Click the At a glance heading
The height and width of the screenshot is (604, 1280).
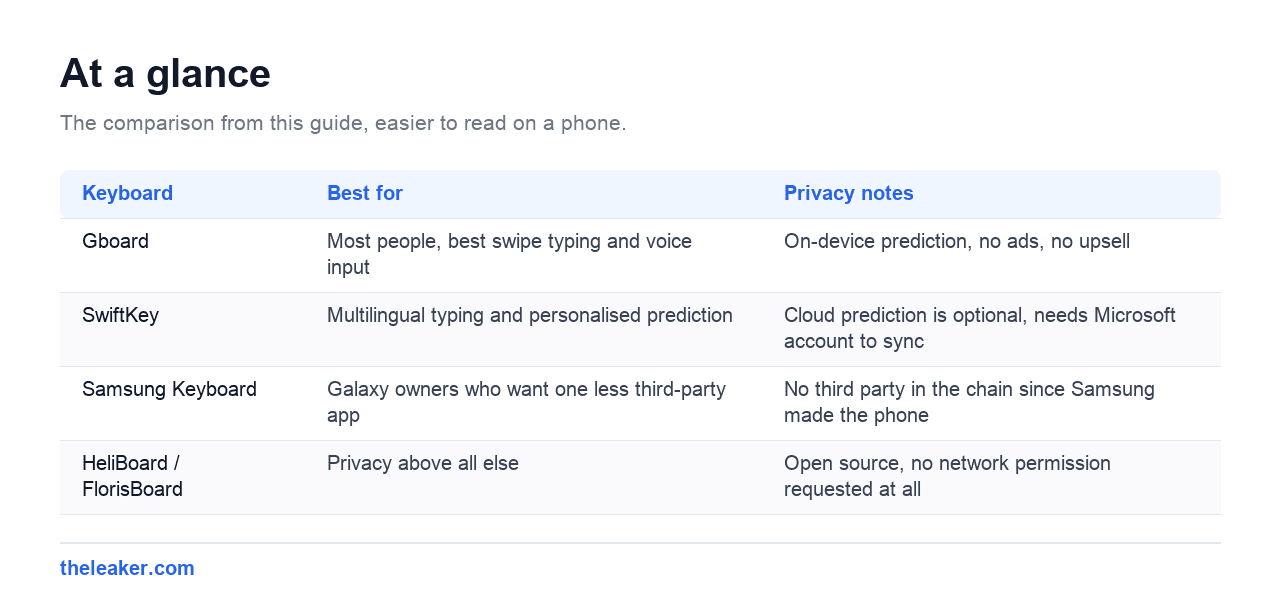165,73
